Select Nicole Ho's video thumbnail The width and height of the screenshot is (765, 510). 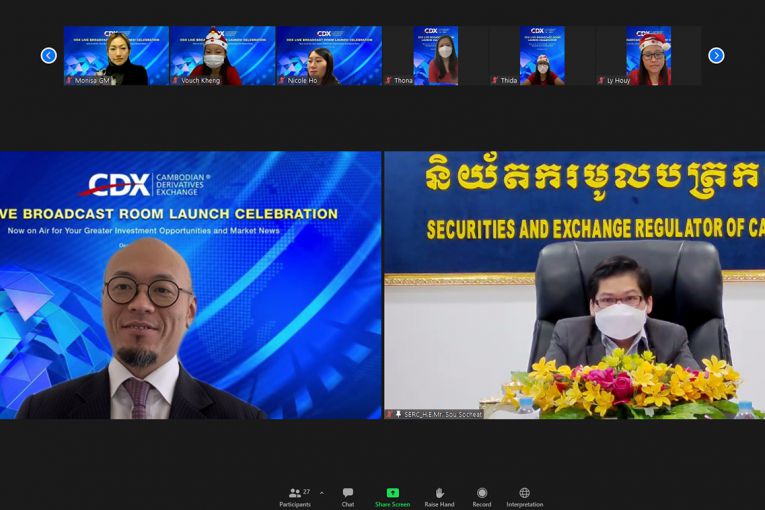329,56
